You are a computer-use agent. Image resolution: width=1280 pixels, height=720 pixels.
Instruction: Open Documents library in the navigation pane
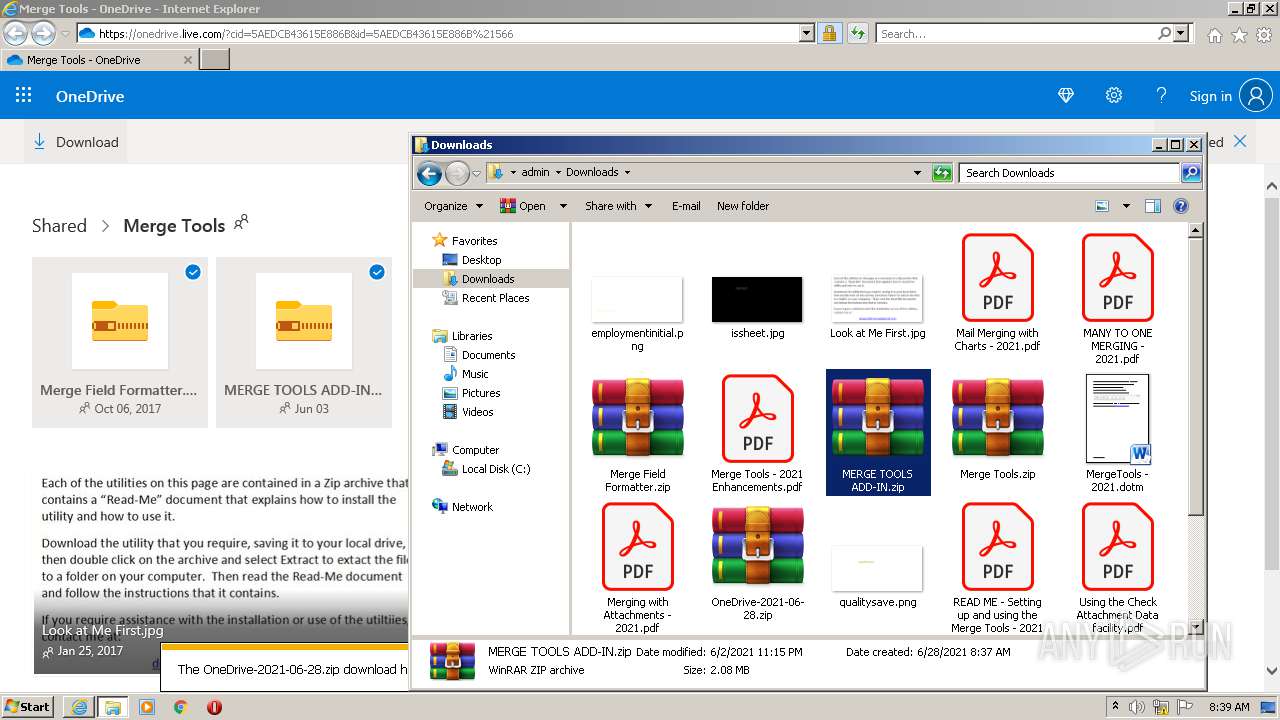pos(488,355)
